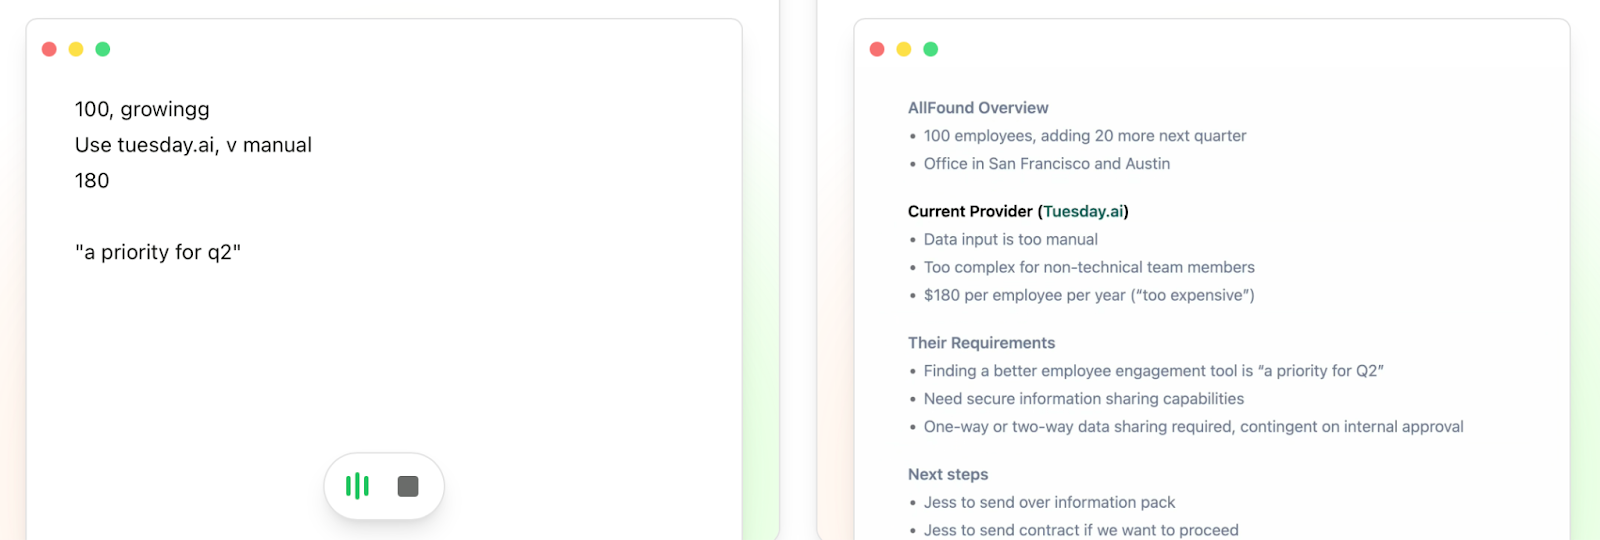The height and width of the screenshot is (540, 1600).
Task: Select the "$180 per employee per year" bullet
Action: click(x=1089, y=295)
